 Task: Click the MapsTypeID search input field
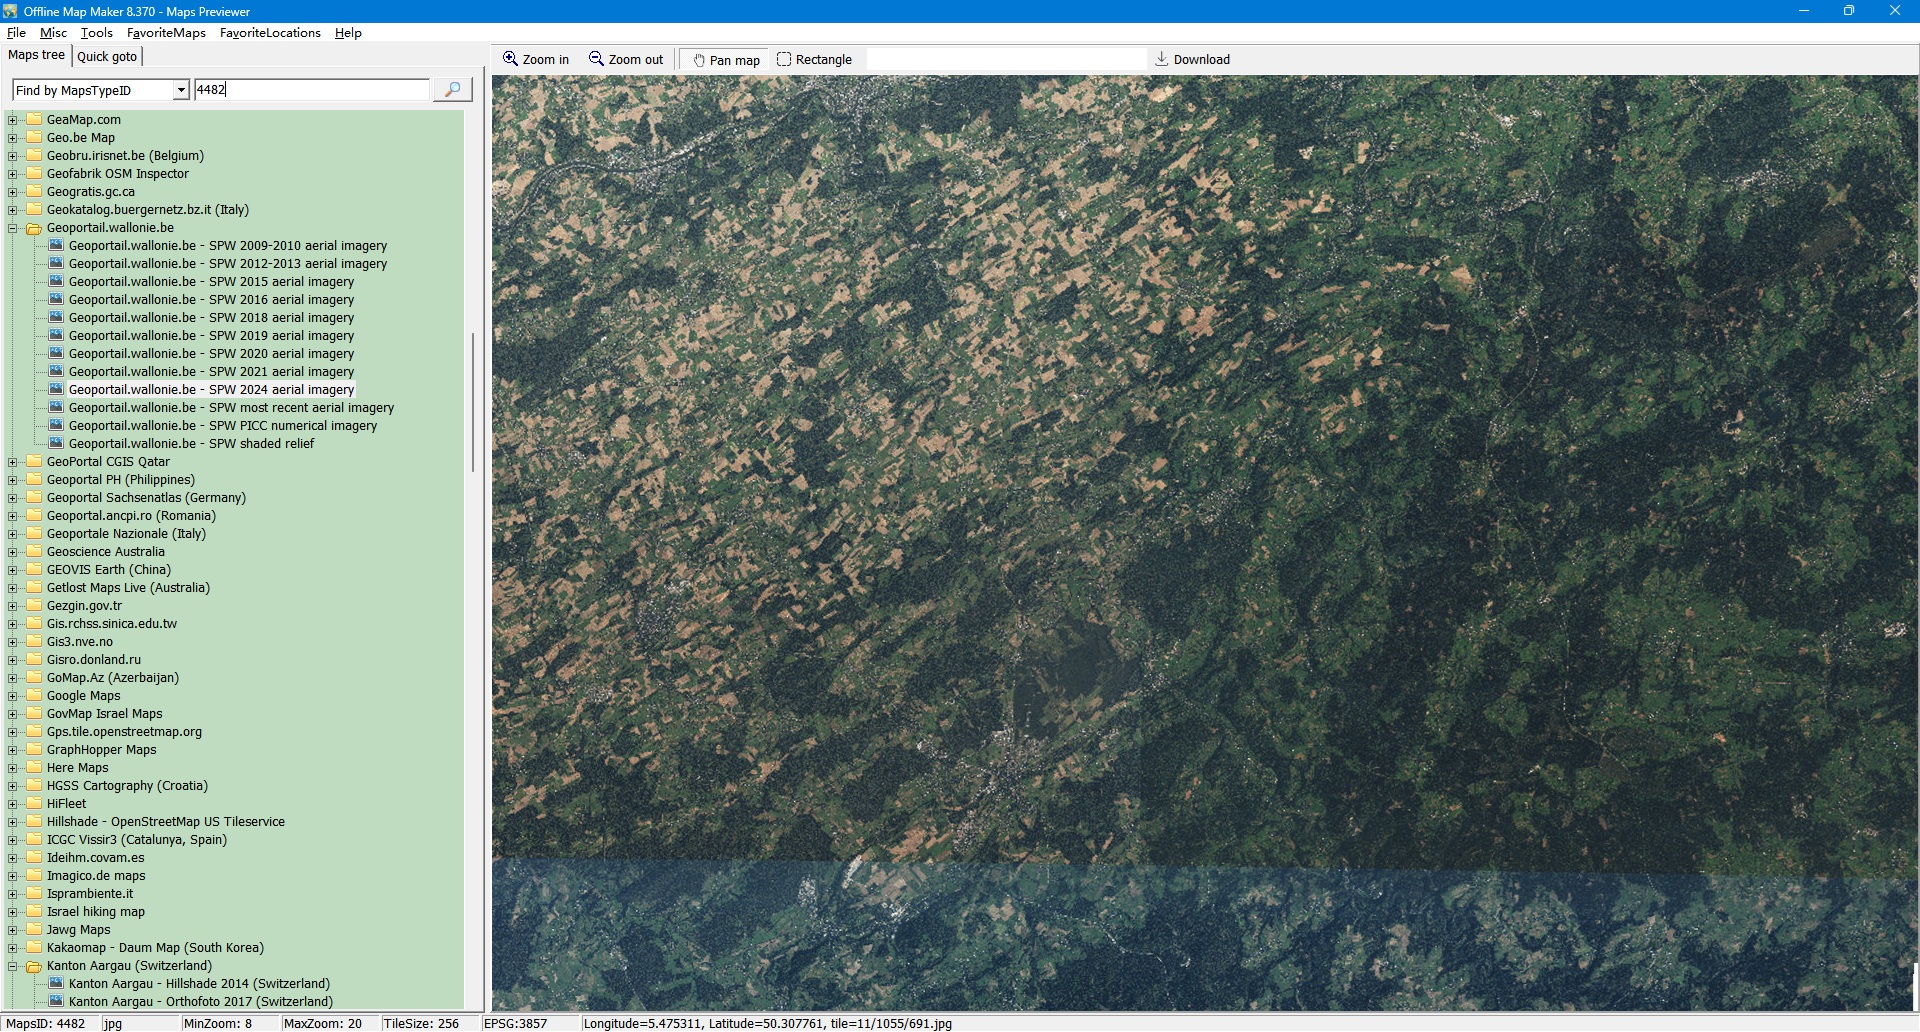(311, 90)
